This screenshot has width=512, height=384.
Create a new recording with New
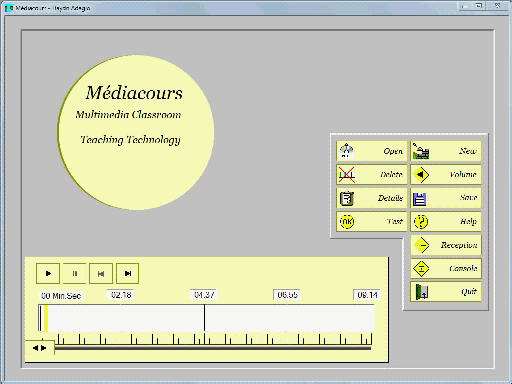click(446, 151)
